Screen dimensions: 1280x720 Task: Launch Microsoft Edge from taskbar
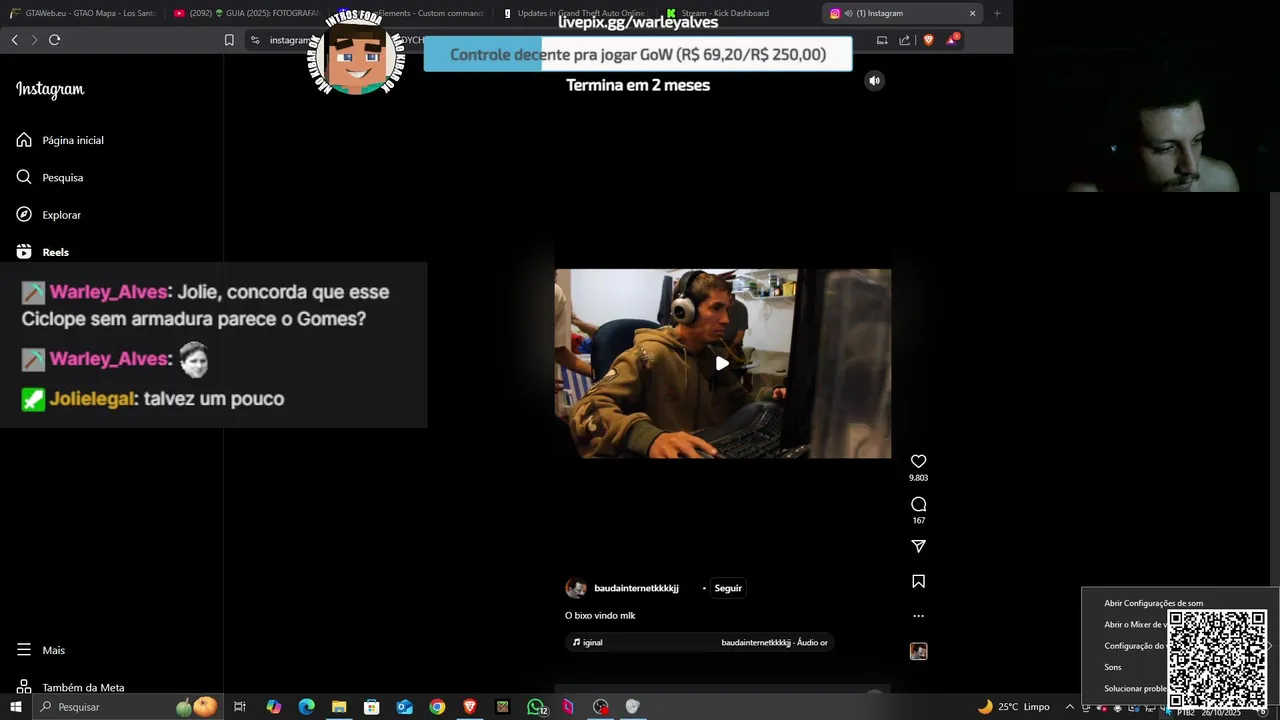[x=306, y=707]
